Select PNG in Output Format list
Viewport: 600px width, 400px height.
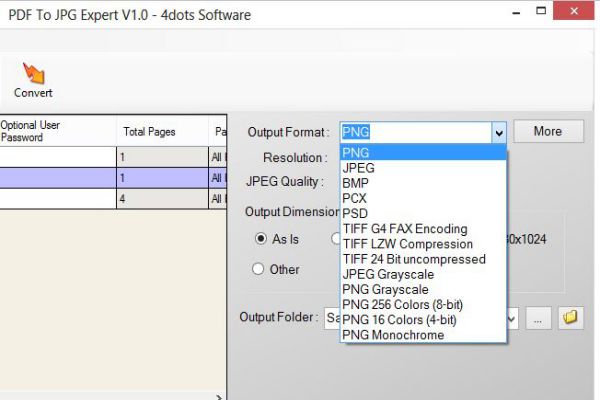pyautogui.click(x=423, y=153)
